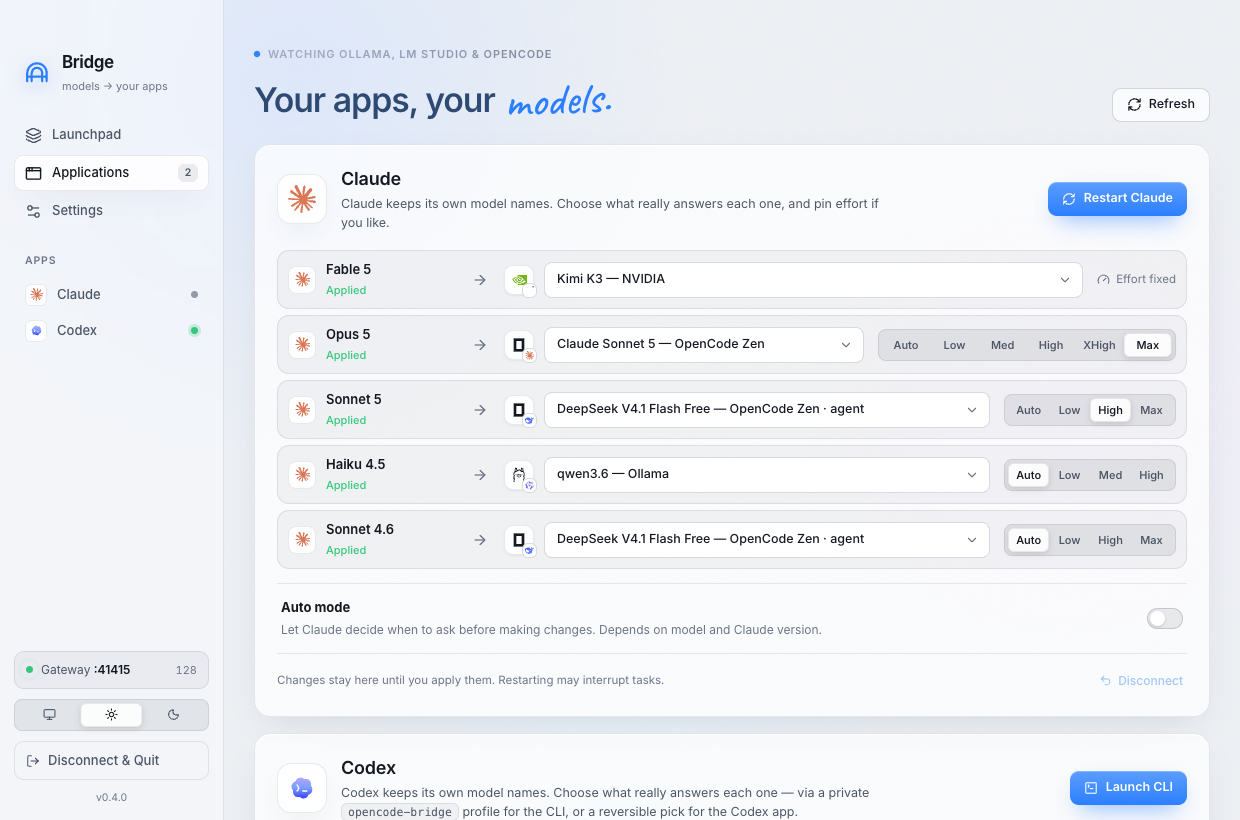This screenshot has width=1240, height=820.
Task: Select system theme monitor option
Action: click(x=49, y=714)
